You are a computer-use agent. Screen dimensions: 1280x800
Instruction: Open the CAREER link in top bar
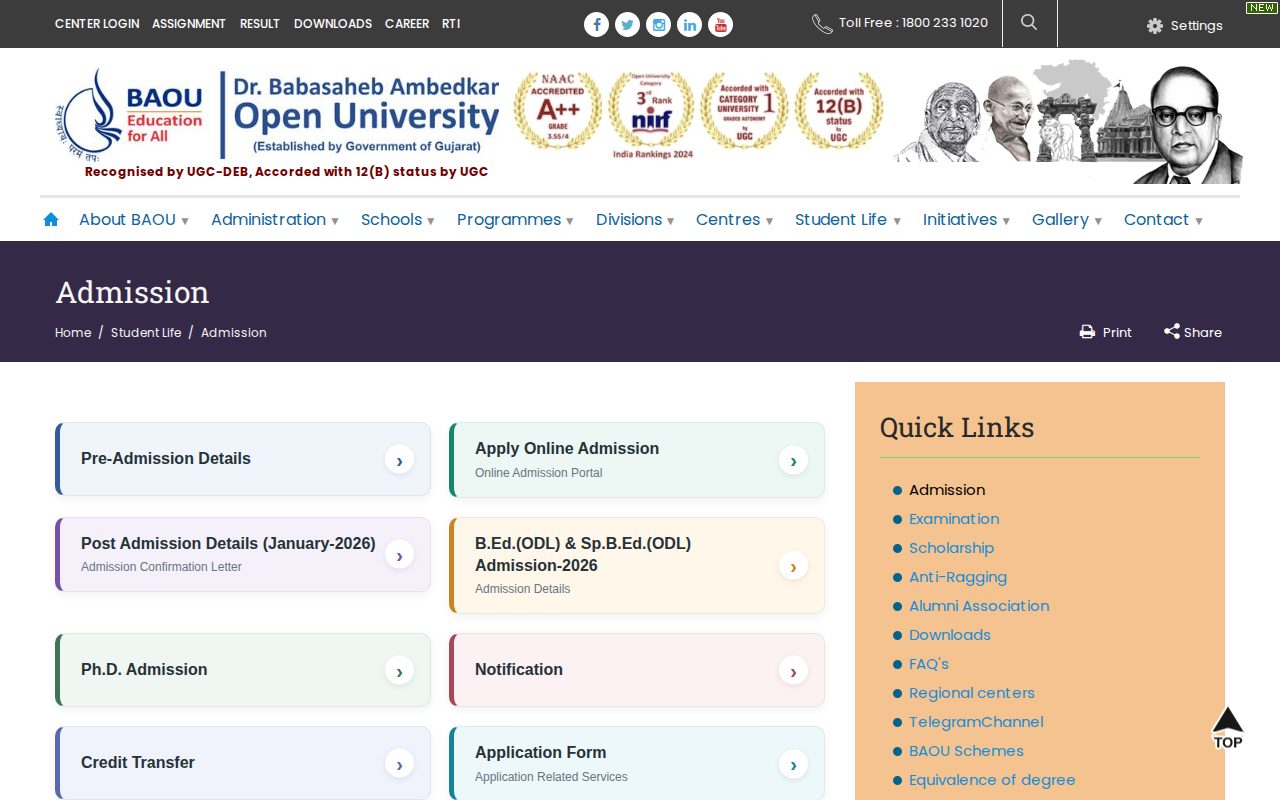click(x=407, y=23)
